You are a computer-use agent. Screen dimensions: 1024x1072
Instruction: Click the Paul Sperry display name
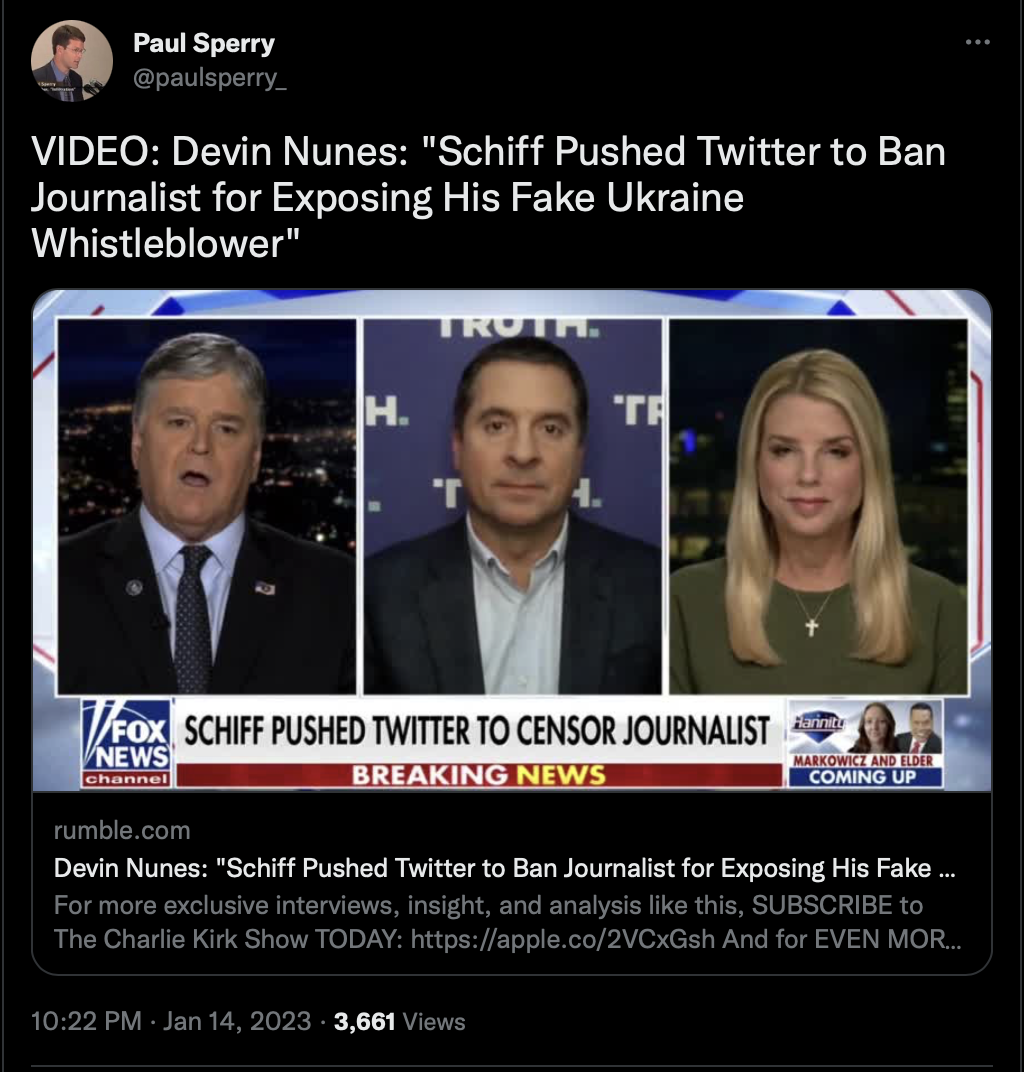[204, 43]
